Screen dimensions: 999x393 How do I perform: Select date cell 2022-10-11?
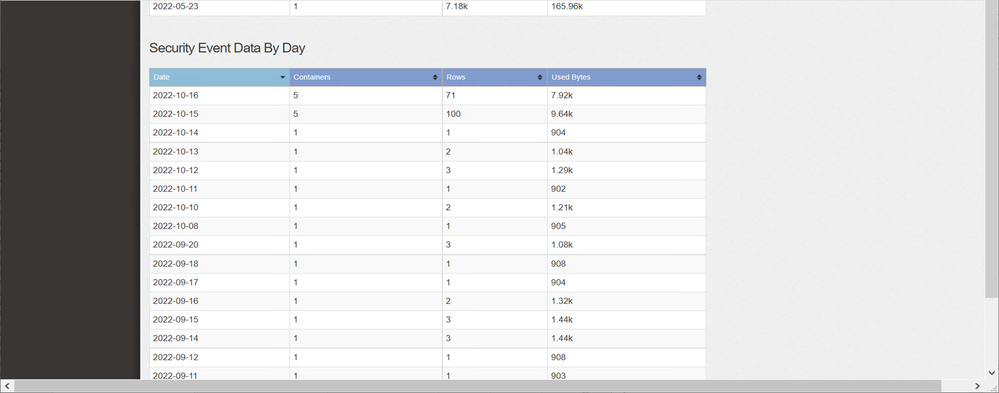(176, 189)
